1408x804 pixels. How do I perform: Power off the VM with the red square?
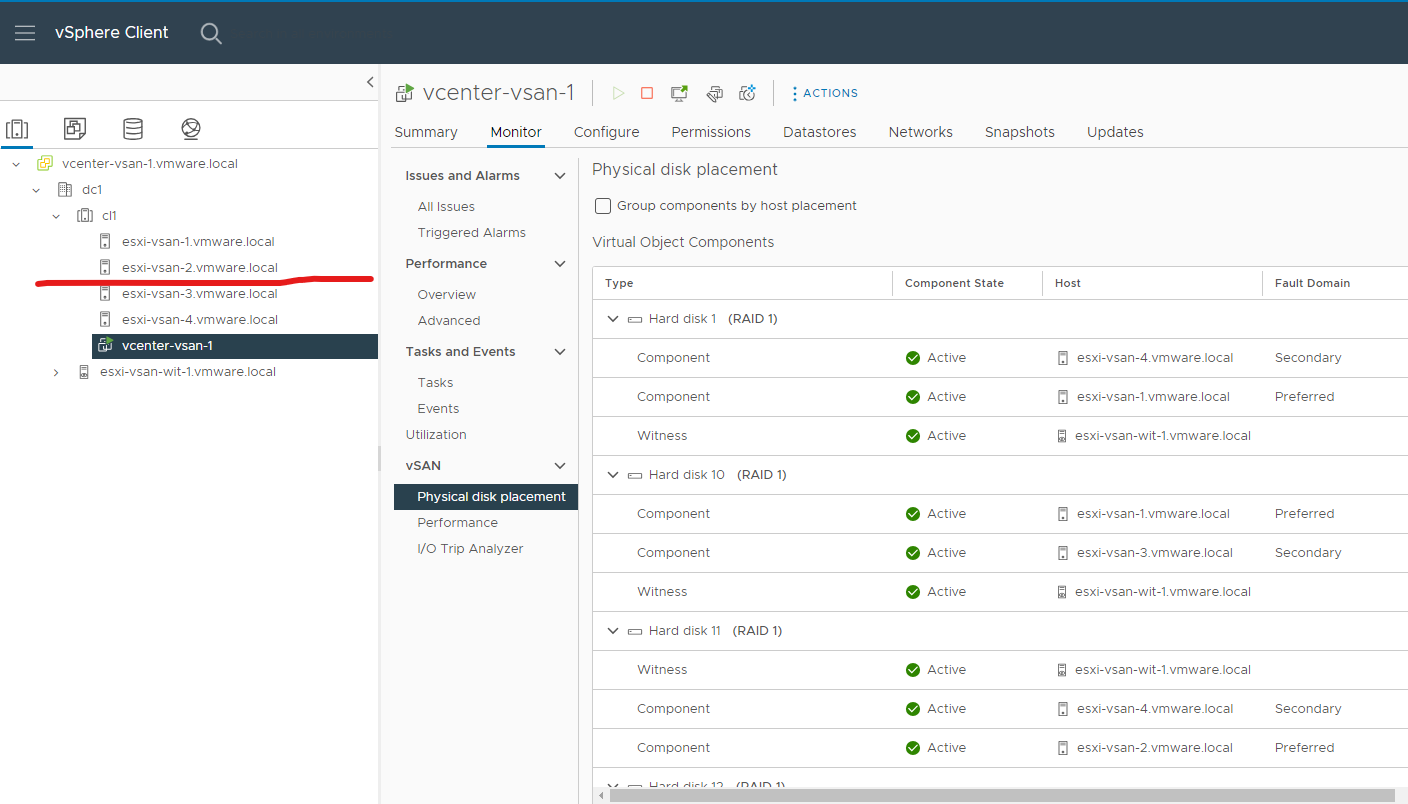(x=647, y=93)
